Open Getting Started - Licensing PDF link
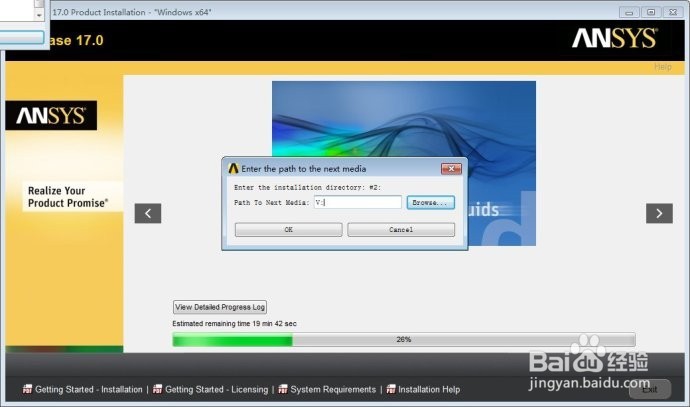690x407 pixels. point(211,389)
